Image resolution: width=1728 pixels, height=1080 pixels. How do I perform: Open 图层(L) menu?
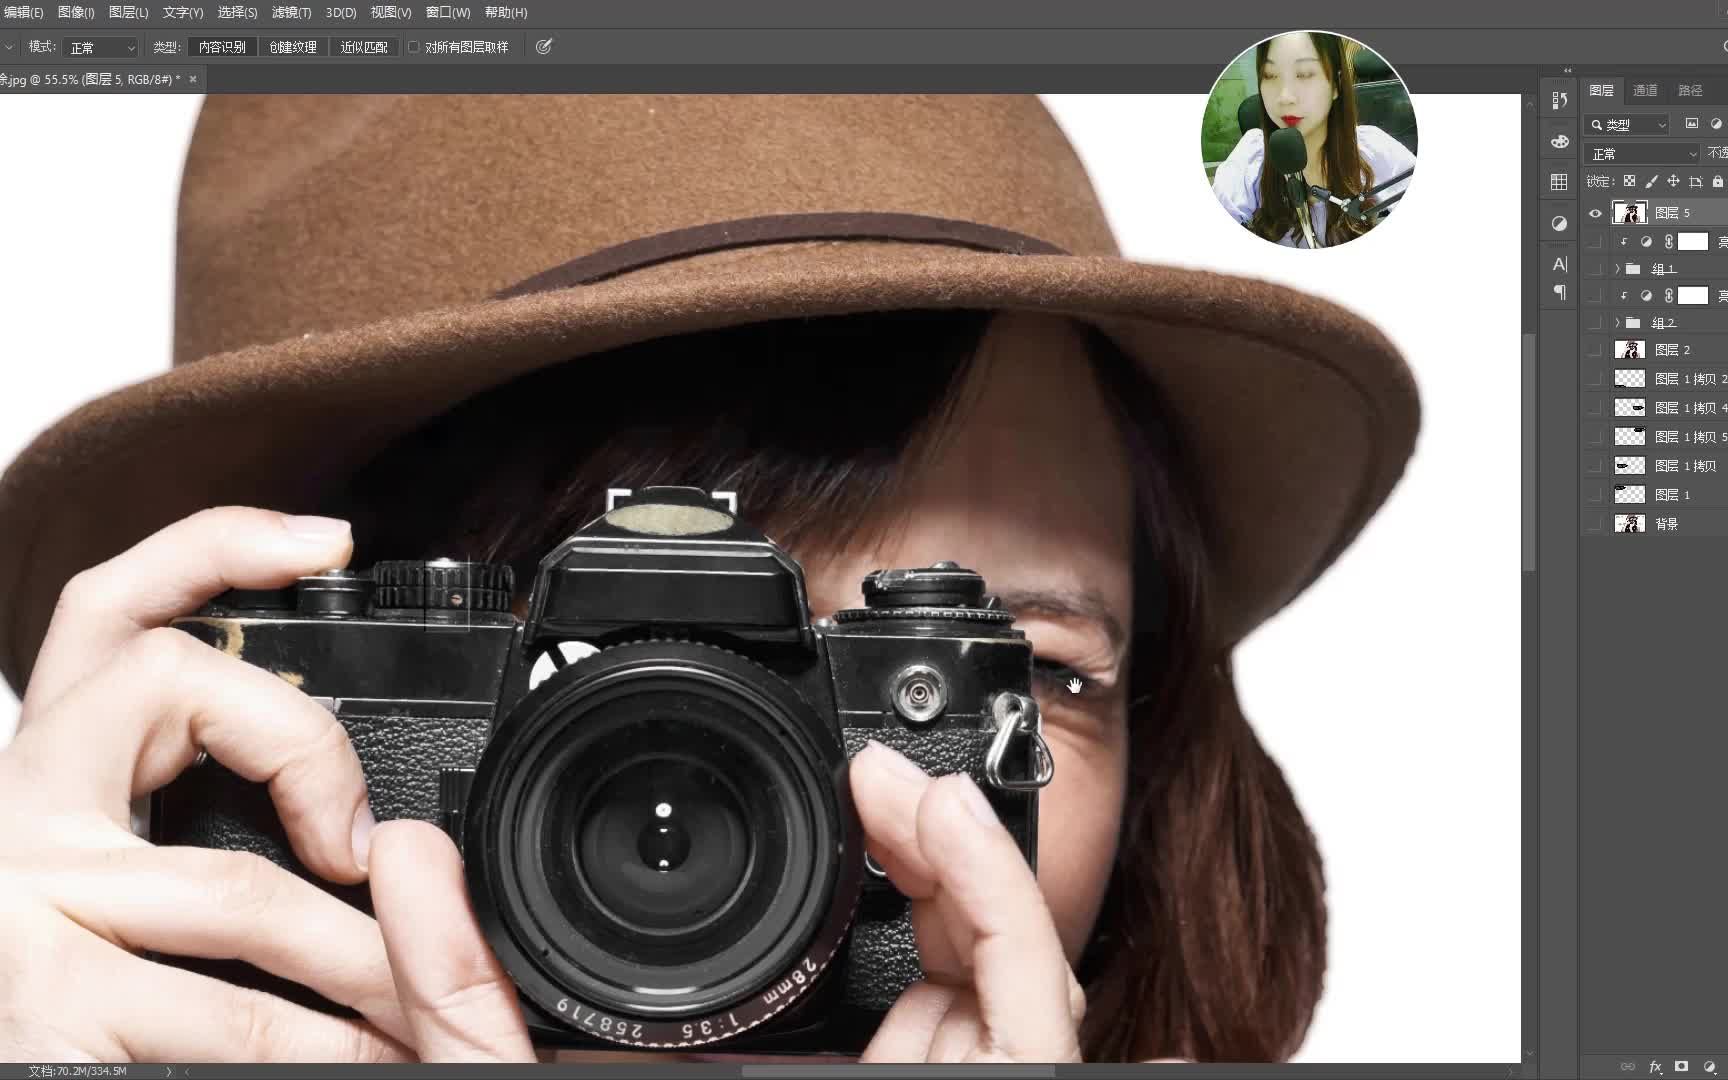(128, 12)
